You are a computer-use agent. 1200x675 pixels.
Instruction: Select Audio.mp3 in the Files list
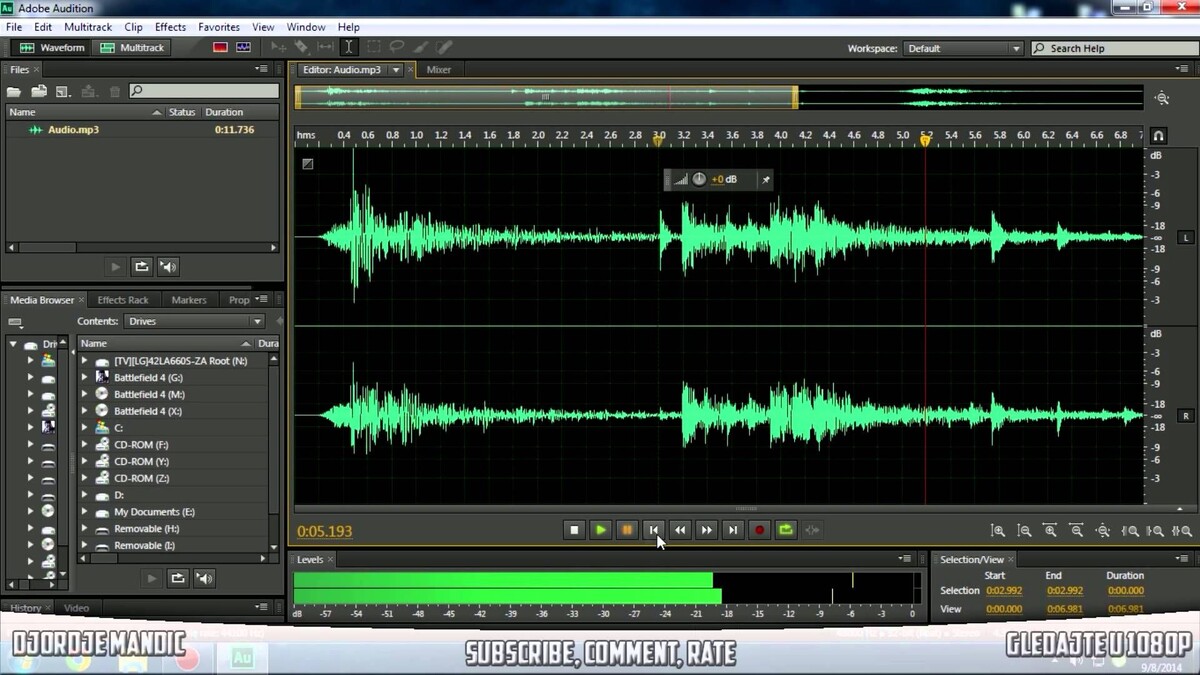pos(141,129)
